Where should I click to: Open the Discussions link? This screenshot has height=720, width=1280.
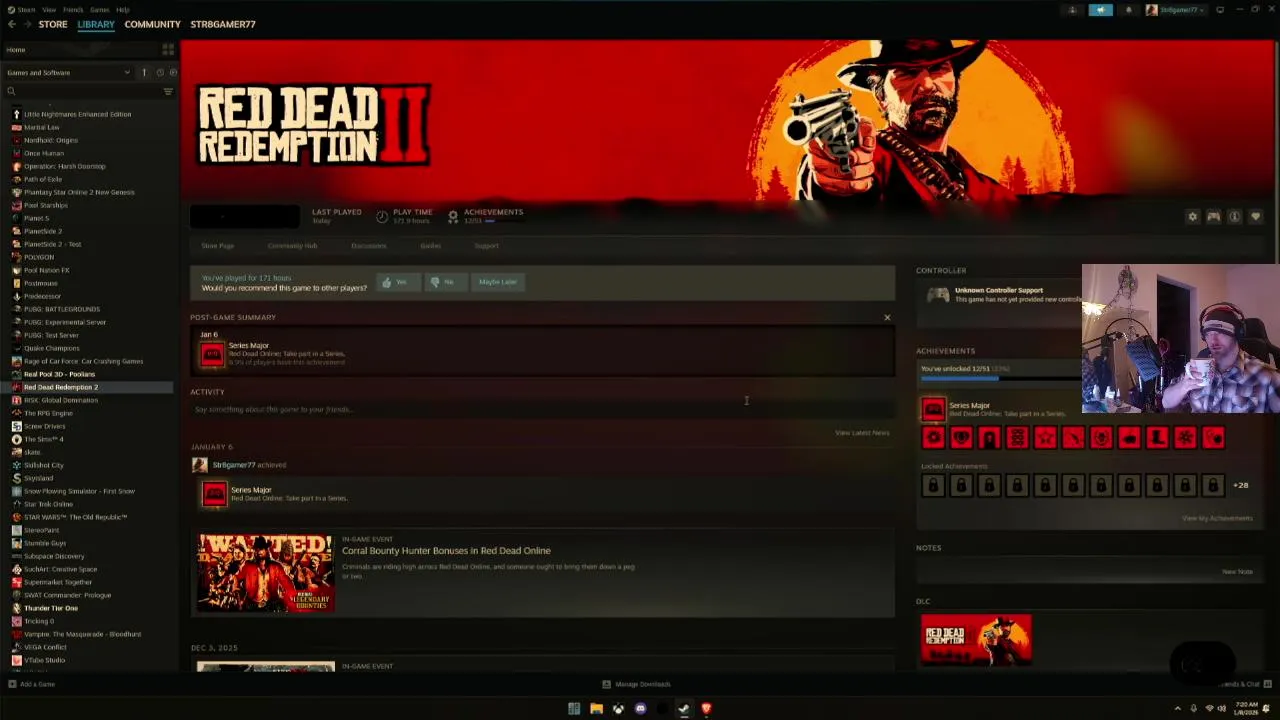tap(368, 246)
